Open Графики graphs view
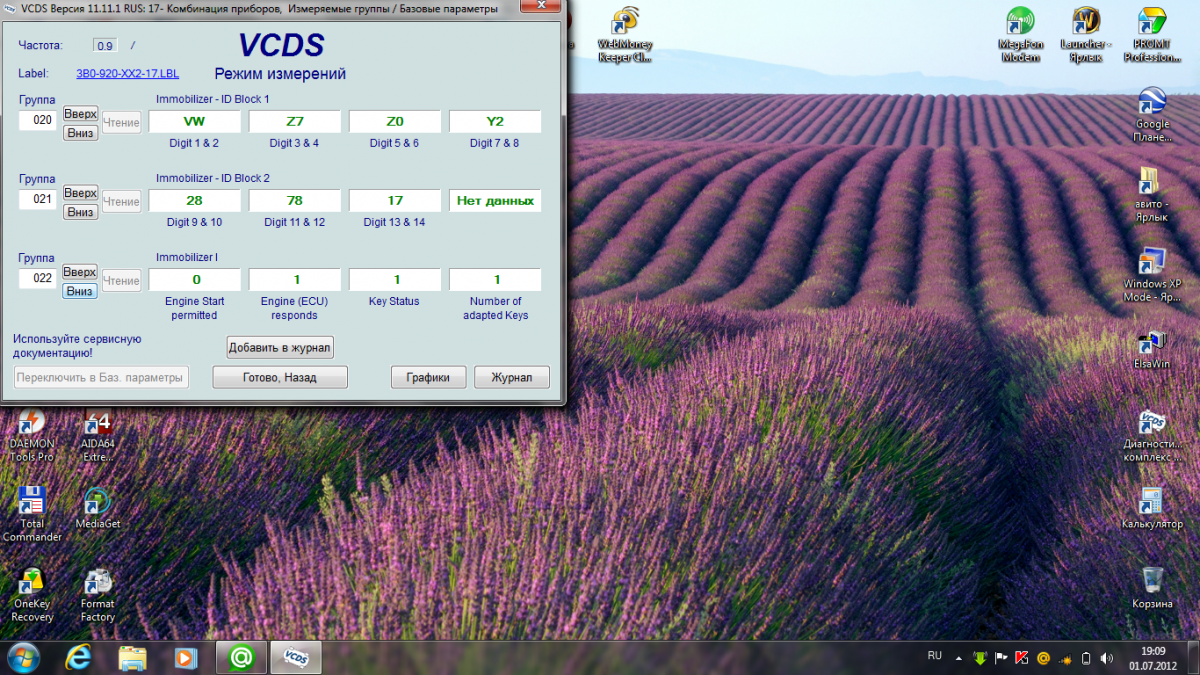This screenshot has width=1200, height=675. 428,377
